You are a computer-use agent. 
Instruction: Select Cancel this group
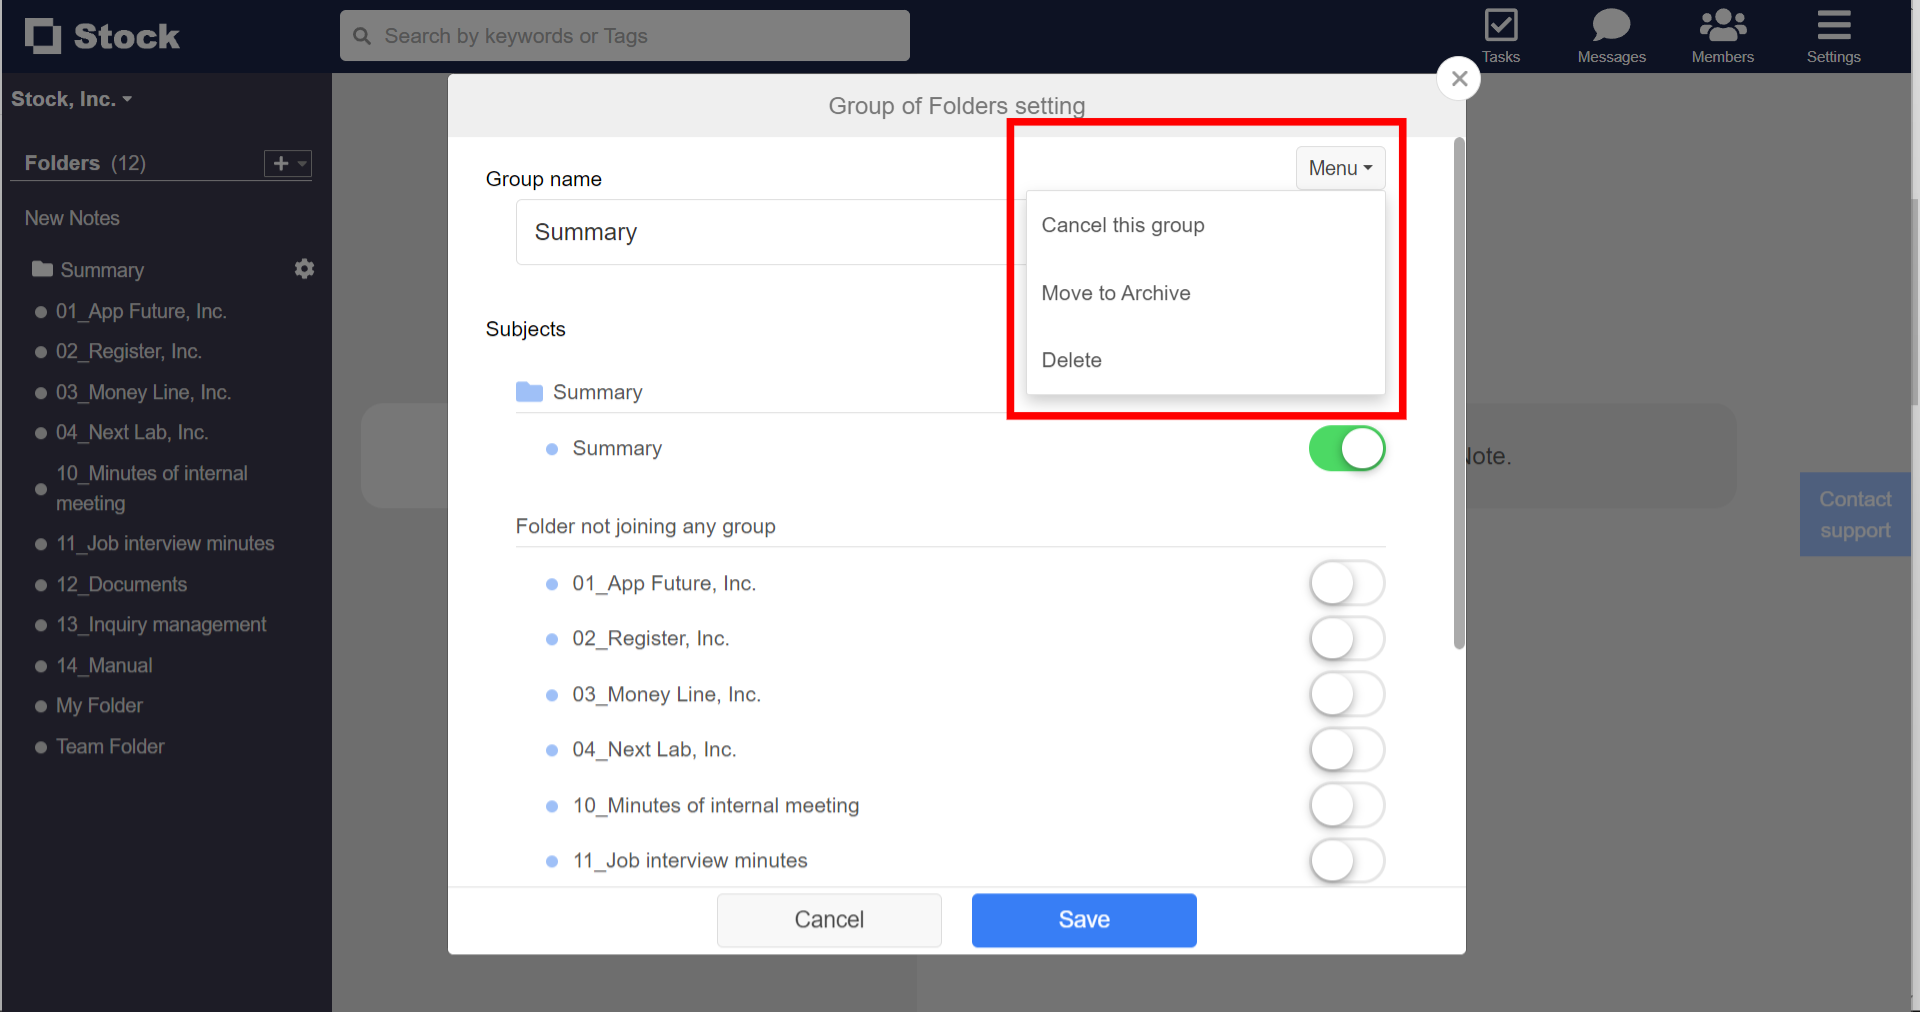click(x=1122, y=225)
